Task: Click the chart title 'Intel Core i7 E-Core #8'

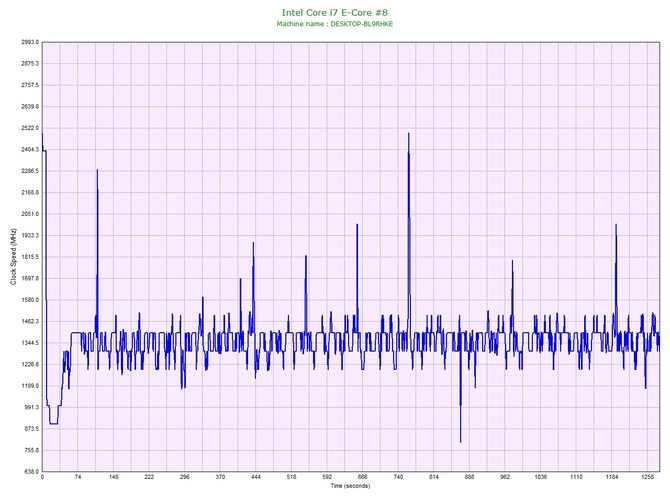Action: click(x=335, y=13)
